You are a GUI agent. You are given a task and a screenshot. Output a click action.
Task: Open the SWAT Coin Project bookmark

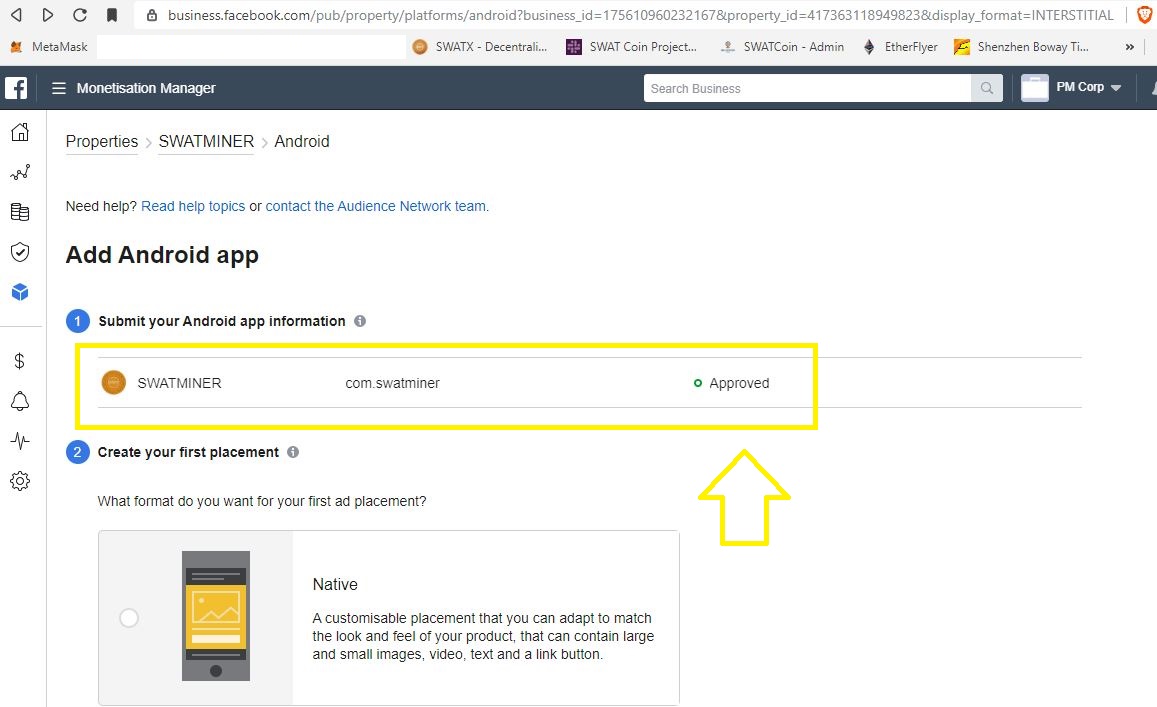coord(632,46)
